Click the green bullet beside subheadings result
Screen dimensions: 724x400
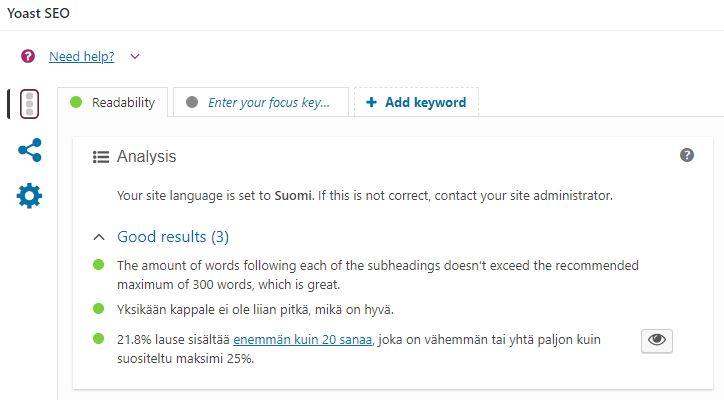click(98, 265)
